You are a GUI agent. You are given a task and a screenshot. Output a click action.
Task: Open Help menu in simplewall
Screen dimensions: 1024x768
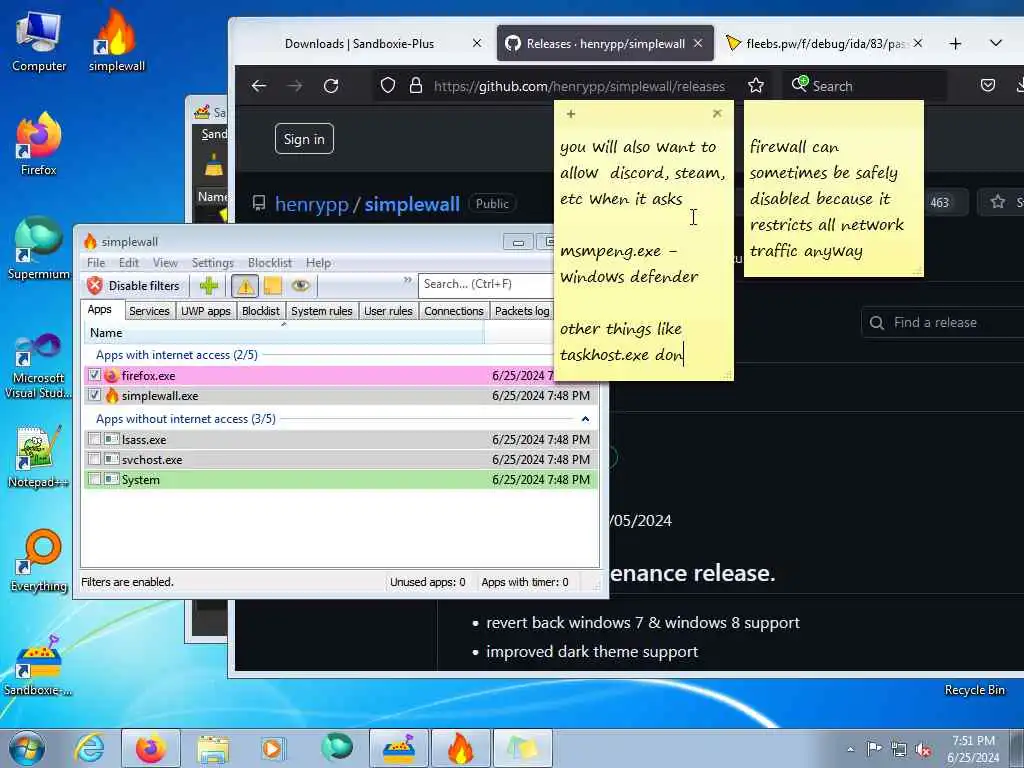[318, 263]
